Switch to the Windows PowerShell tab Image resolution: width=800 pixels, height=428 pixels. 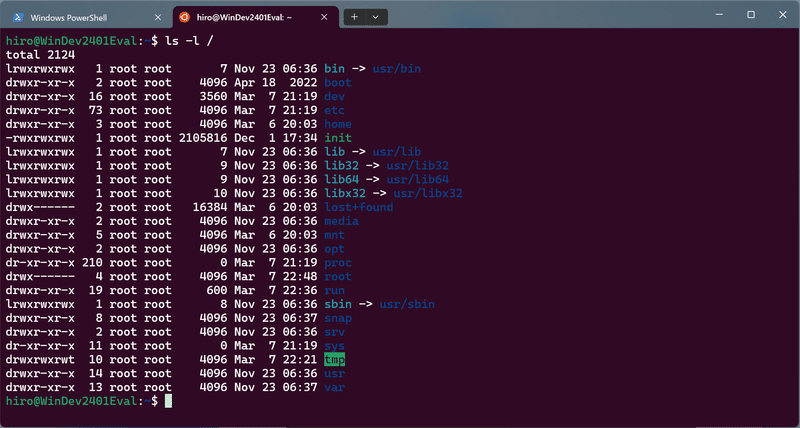pos(87,17)
